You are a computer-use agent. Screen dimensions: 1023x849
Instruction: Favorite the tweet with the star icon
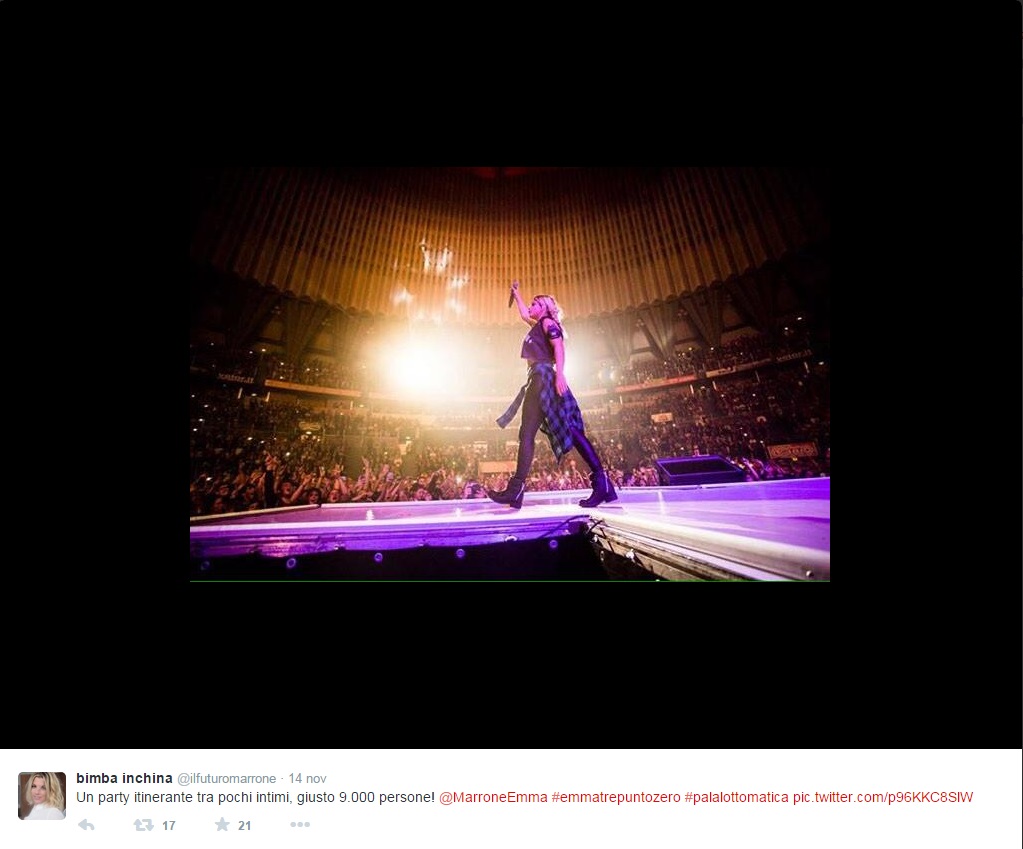coord(222,824)
